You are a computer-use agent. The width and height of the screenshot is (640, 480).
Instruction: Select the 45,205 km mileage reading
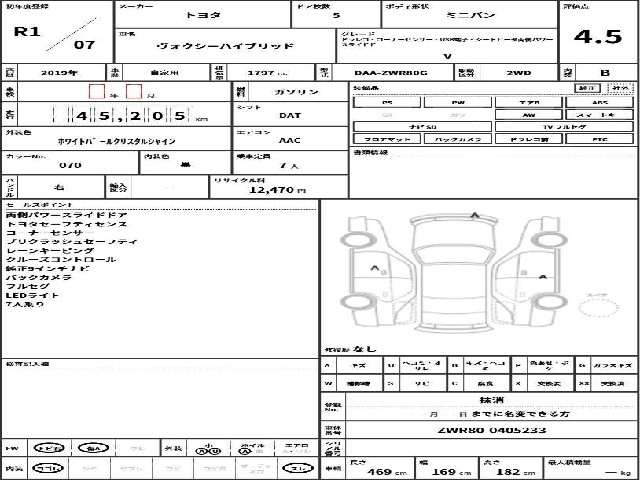coord(131,116)
